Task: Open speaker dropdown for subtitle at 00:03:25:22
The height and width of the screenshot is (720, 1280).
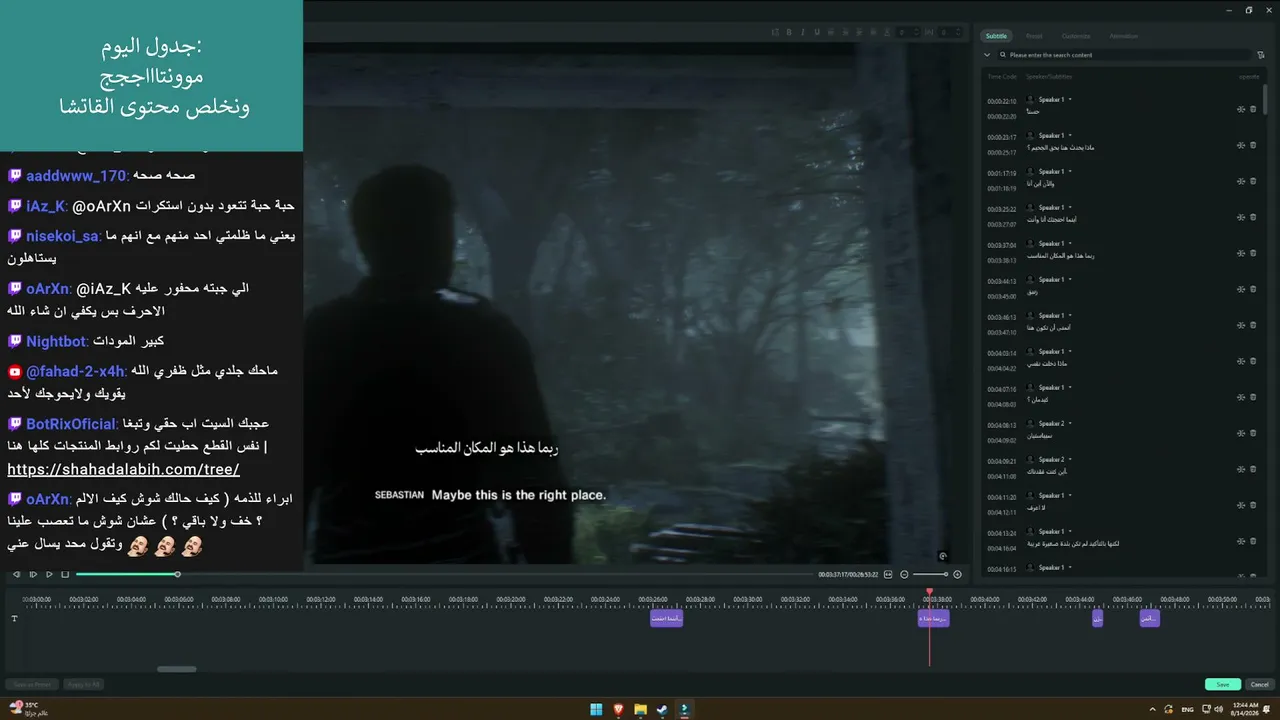Action: 1070,208
